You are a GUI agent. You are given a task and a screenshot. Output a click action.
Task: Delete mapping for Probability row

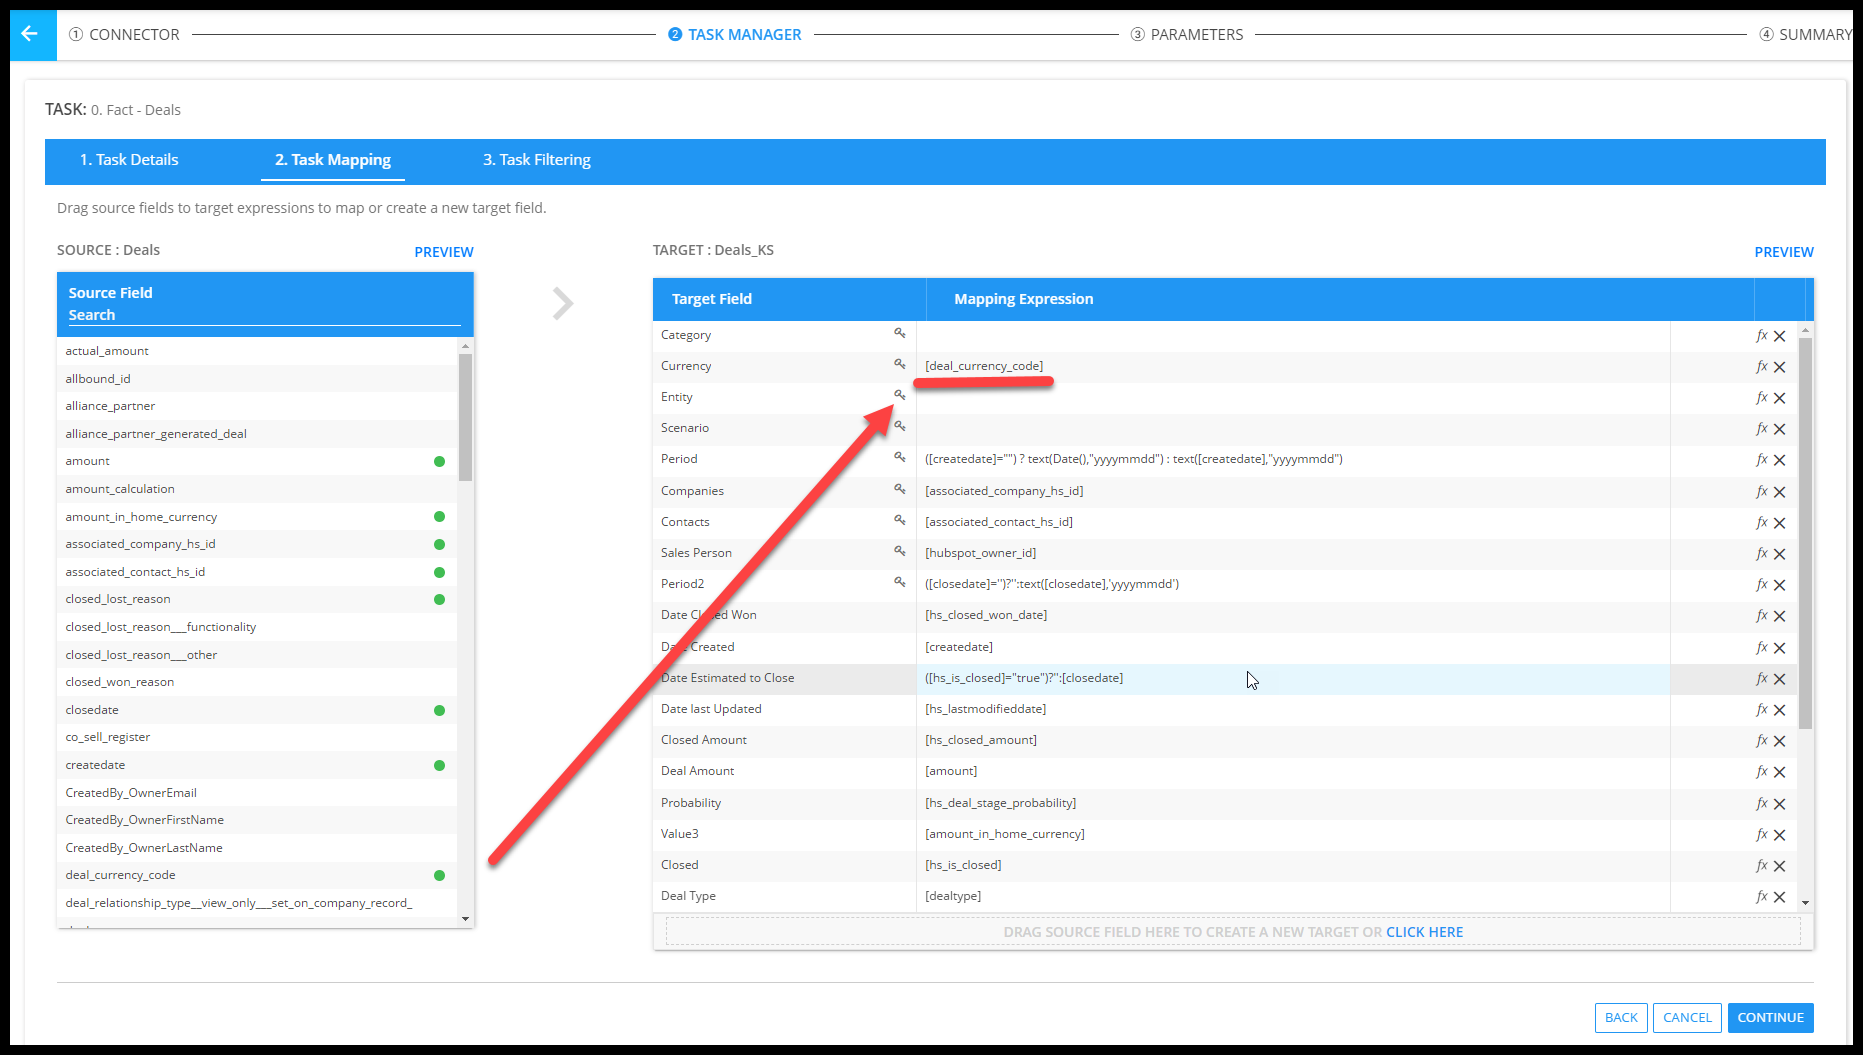(x=1780, y=804)
